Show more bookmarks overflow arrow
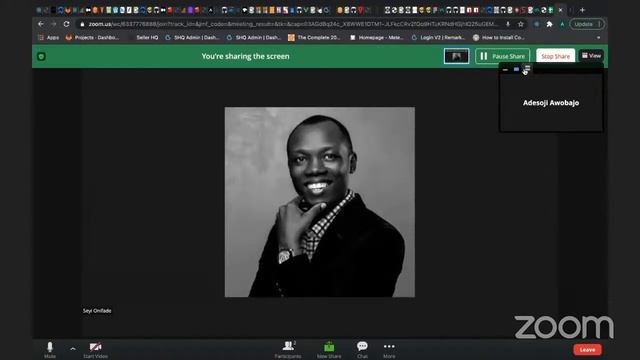The image size is (640, 360). click(598, 38)
